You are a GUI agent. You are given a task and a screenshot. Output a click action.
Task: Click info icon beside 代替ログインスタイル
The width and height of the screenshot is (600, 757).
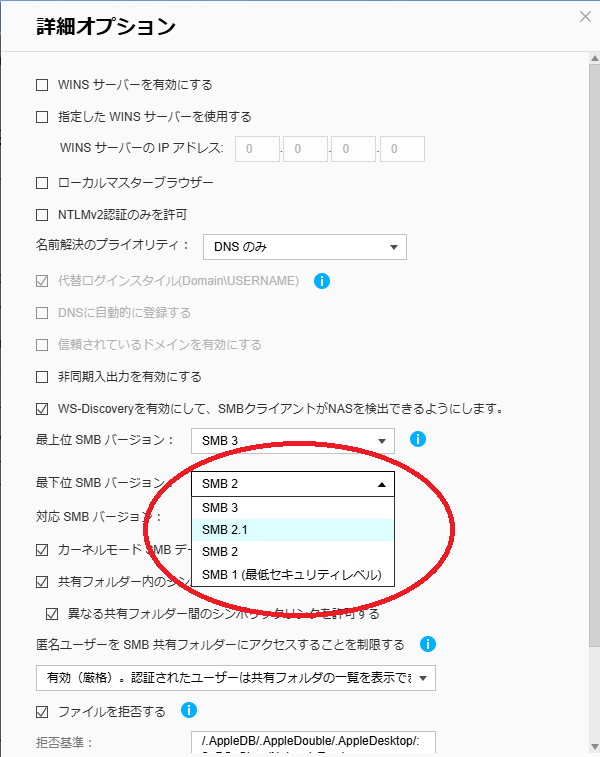tap(321, 280)
